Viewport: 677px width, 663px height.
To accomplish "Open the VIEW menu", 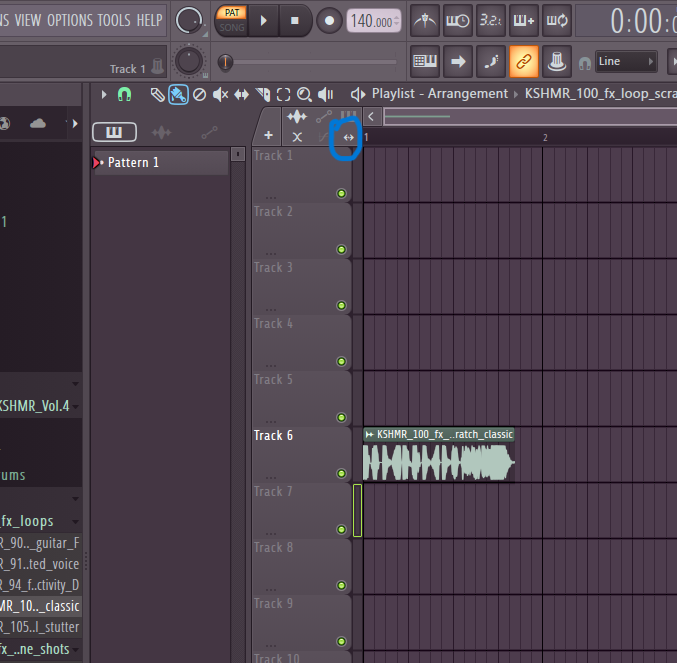I will (28, 20).
